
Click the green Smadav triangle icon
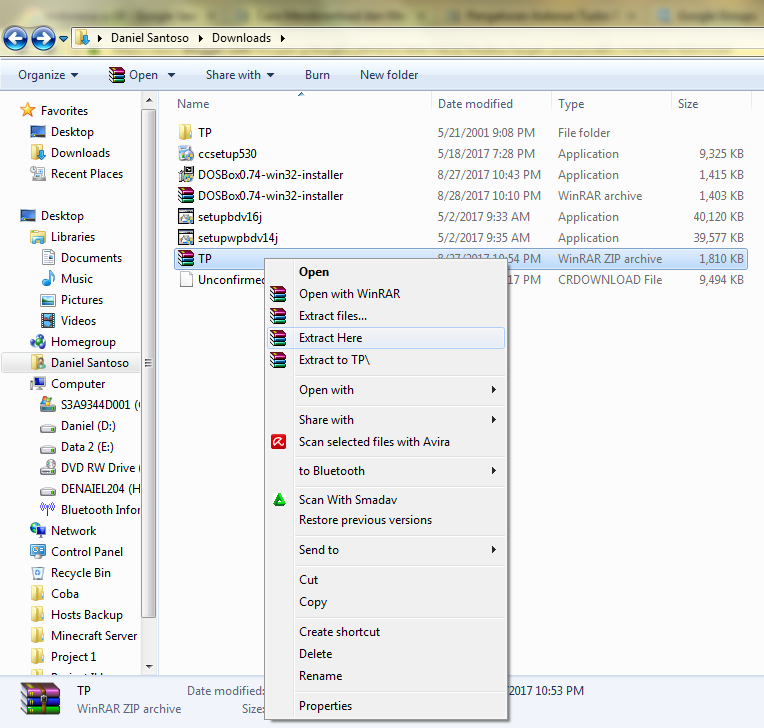coord(279,500)
